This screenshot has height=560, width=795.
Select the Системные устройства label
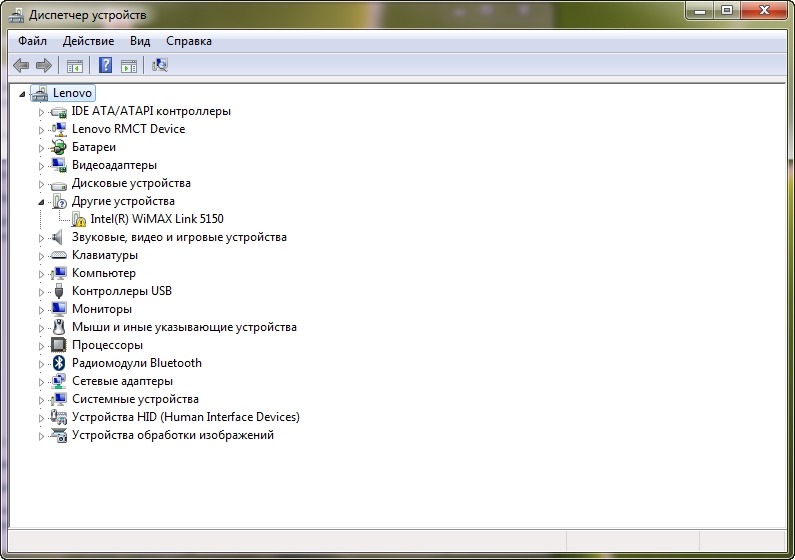click(135, 399)
